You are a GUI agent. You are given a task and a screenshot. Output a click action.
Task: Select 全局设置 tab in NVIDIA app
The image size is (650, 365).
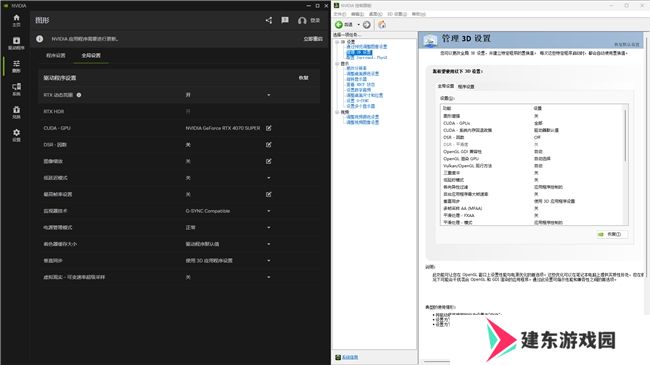click(x=91, y=56)
